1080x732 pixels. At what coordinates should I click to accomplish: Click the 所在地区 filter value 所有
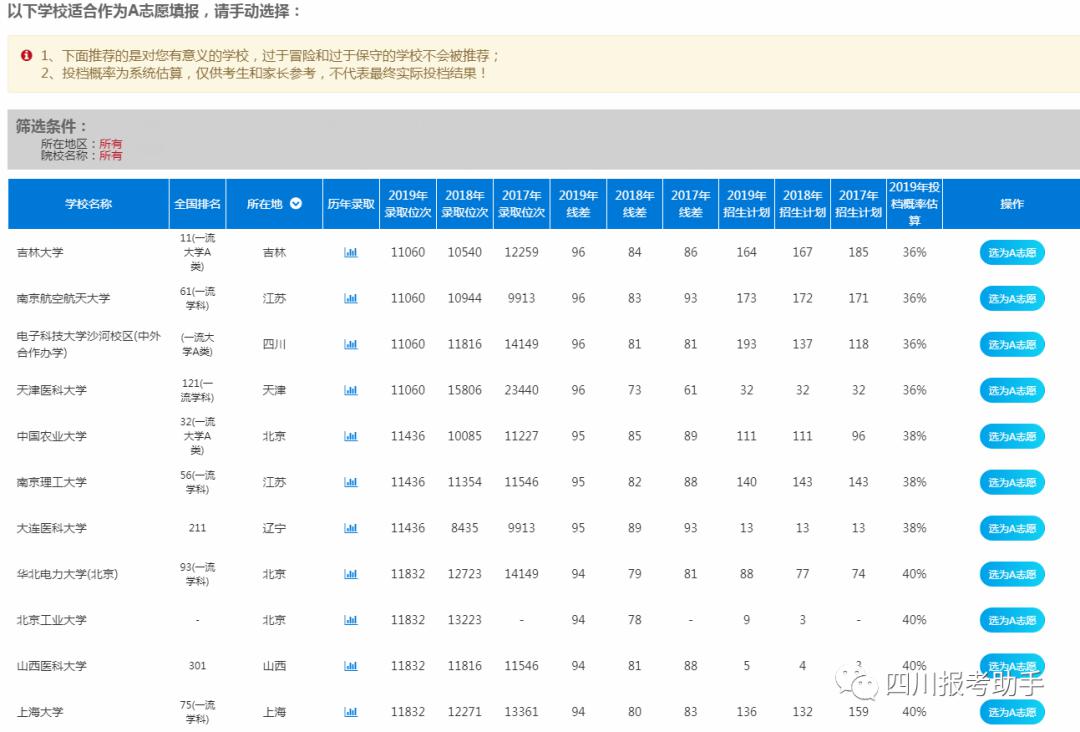(x=110, y=143)
